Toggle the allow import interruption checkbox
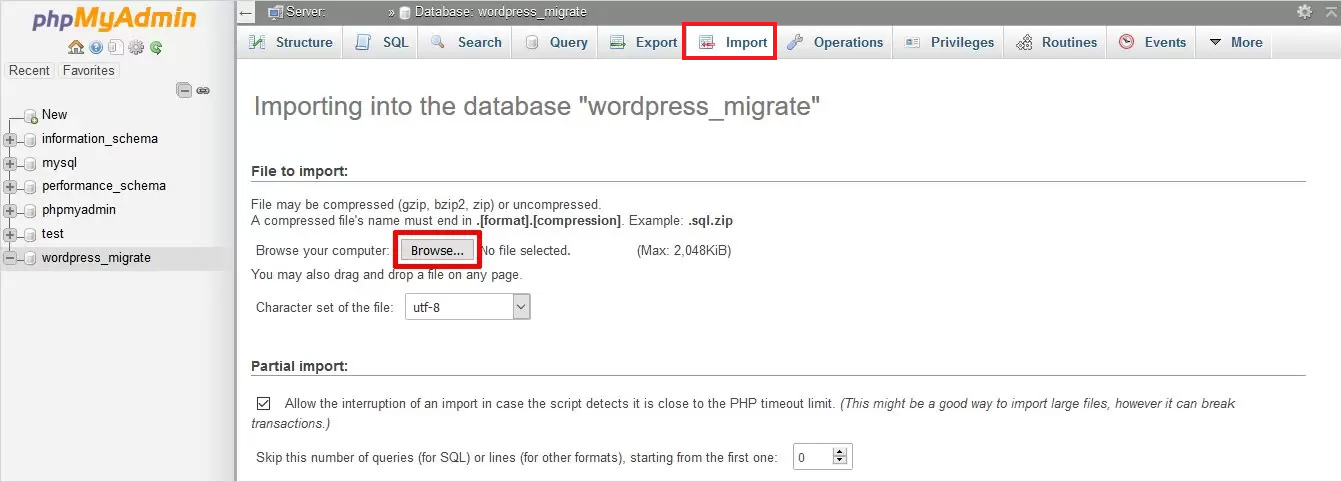Image resolution: width=1342 pixels, height=482 pixels. [x=264, y=404]
